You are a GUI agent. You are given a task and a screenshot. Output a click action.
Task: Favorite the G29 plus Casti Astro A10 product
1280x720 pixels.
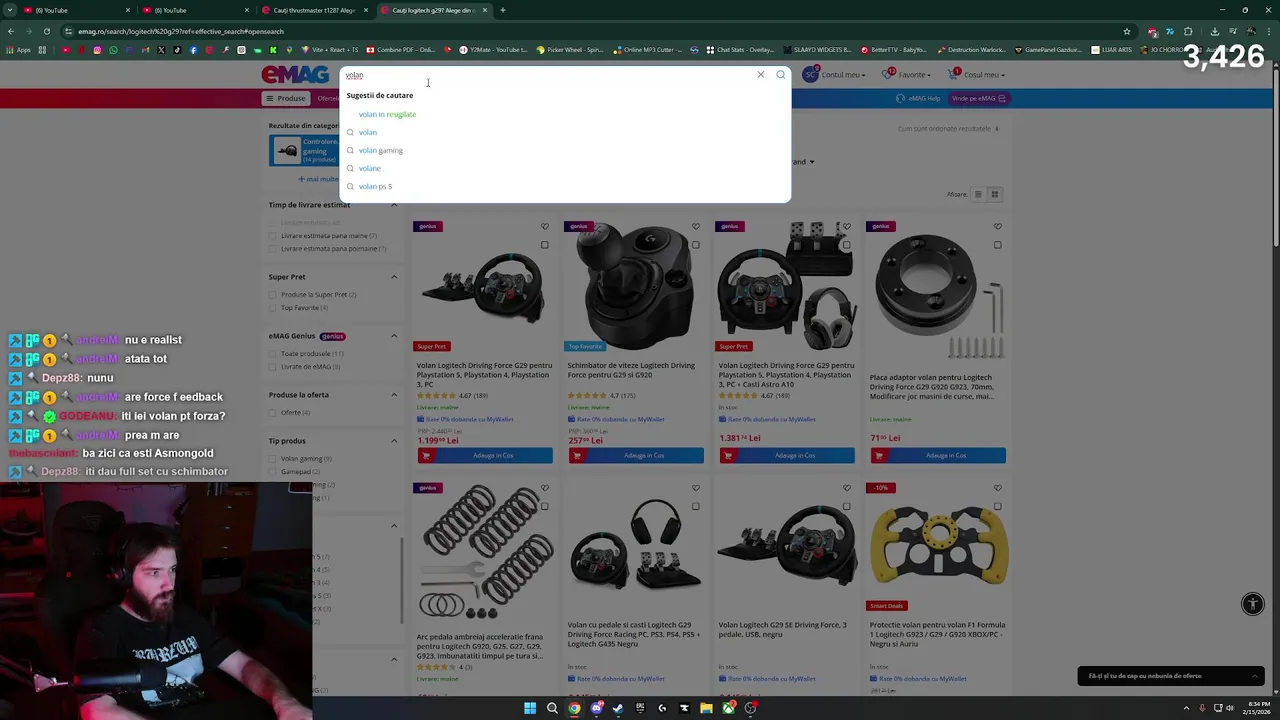point(846,227)
